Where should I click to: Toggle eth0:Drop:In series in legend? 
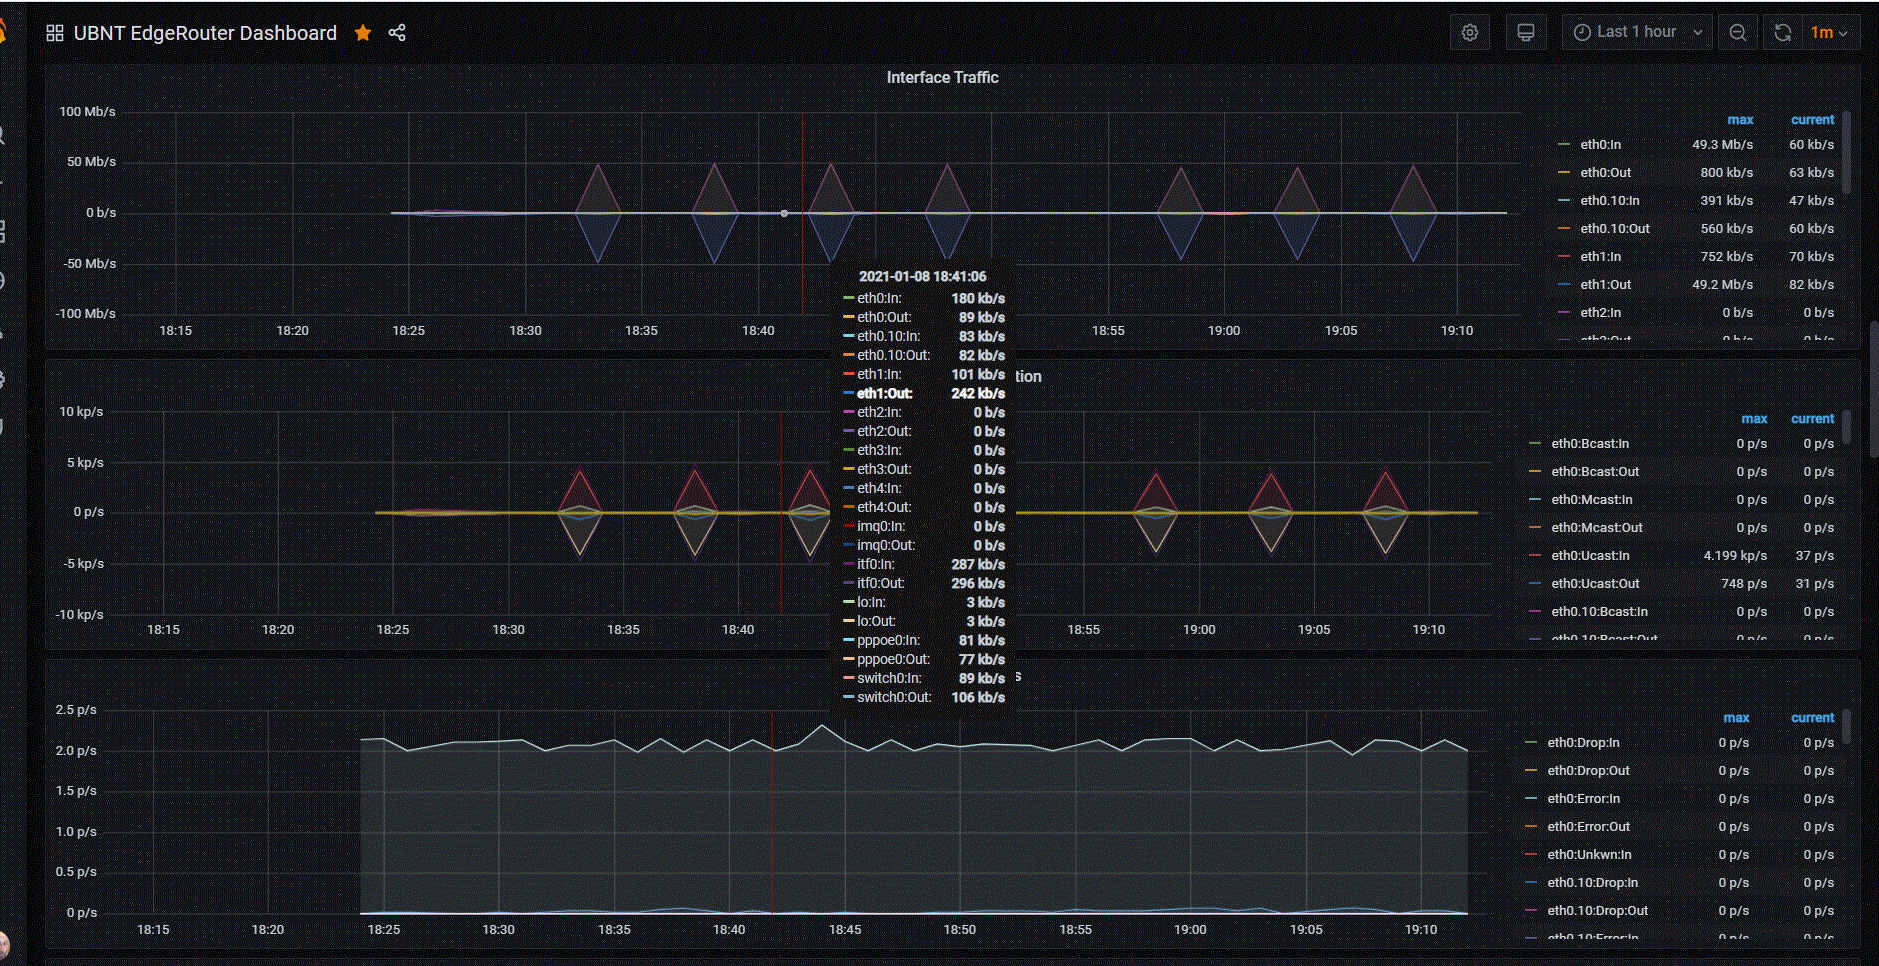point(1583,742)
